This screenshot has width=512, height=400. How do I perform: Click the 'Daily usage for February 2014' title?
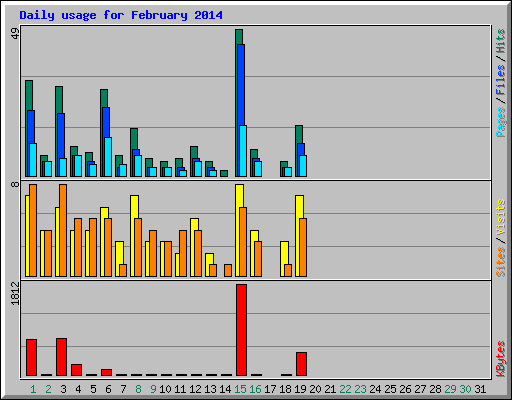coord(121,15)
